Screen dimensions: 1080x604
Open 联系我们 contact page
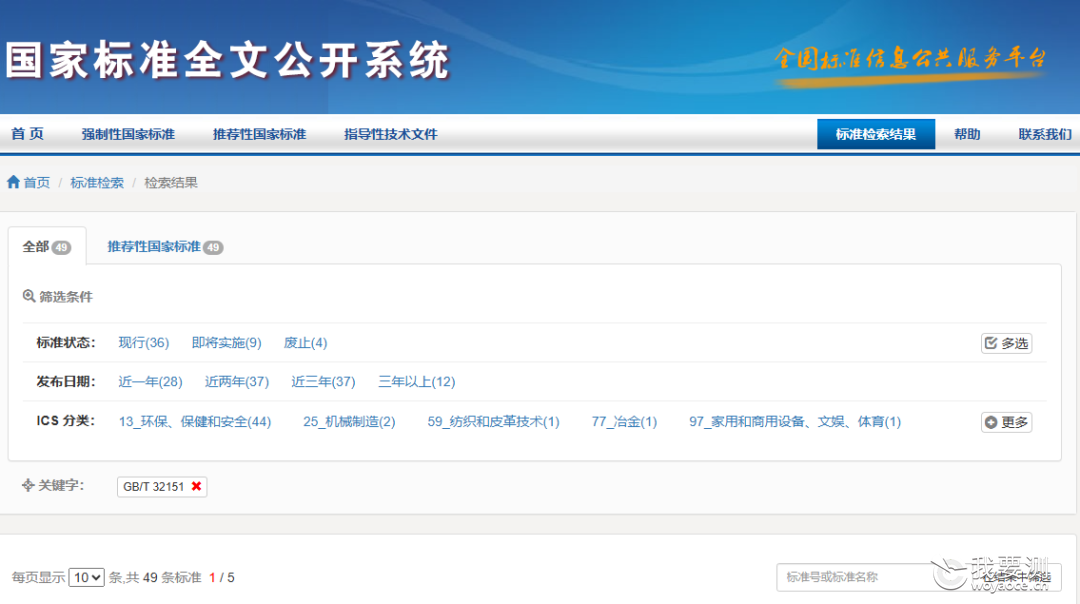pos(1045,134)
